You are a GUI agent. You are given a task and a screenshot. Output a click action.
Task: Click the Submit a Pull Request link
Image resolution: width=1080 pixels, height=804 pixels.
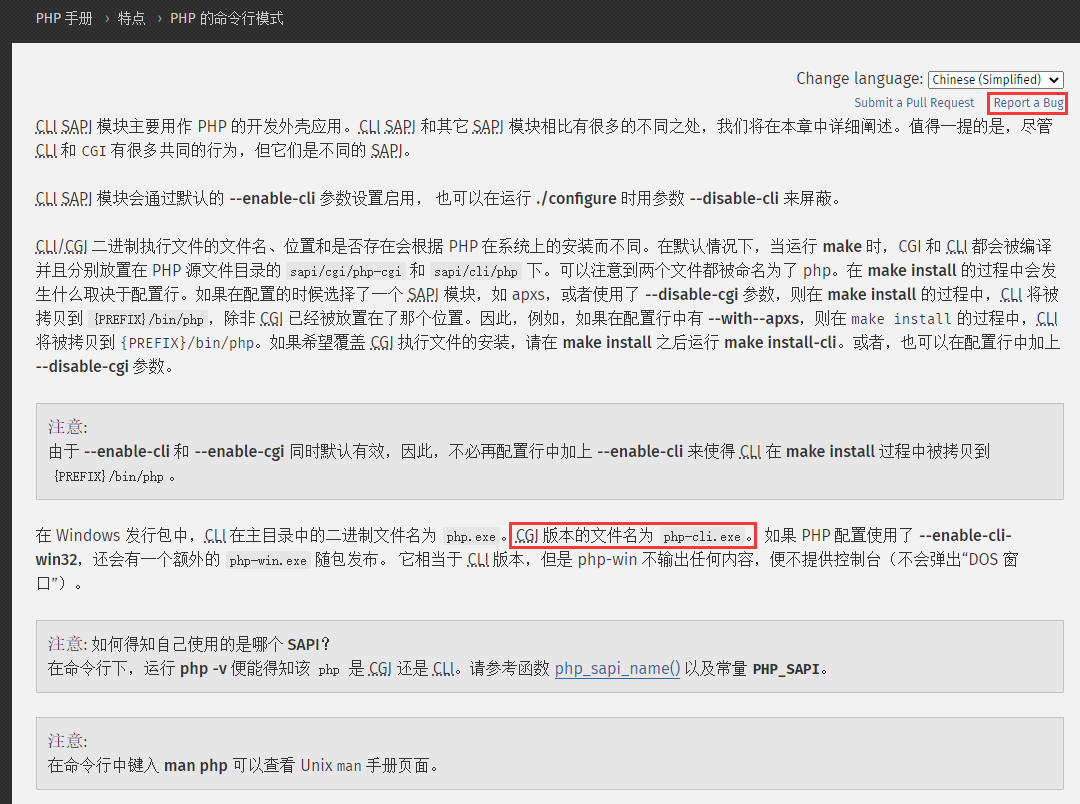[914, 103]
